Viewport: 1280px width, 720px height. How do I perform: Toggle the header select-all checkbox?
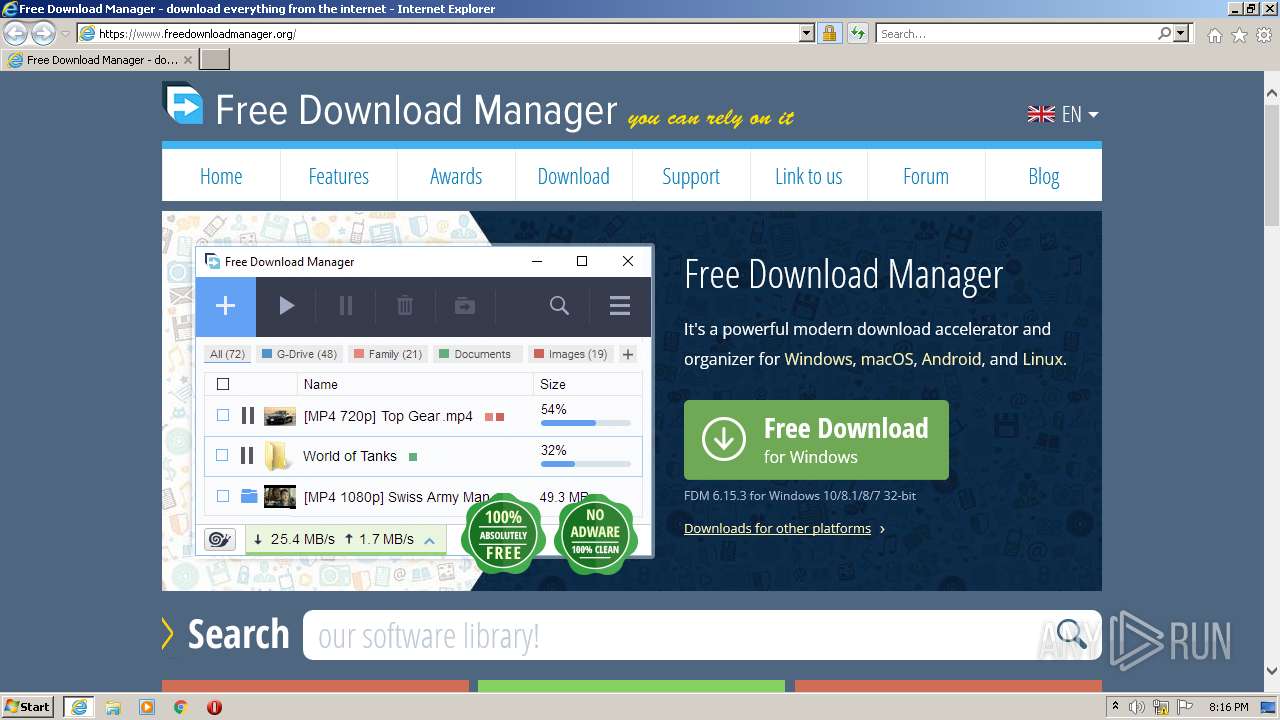[x=223, y=384]
